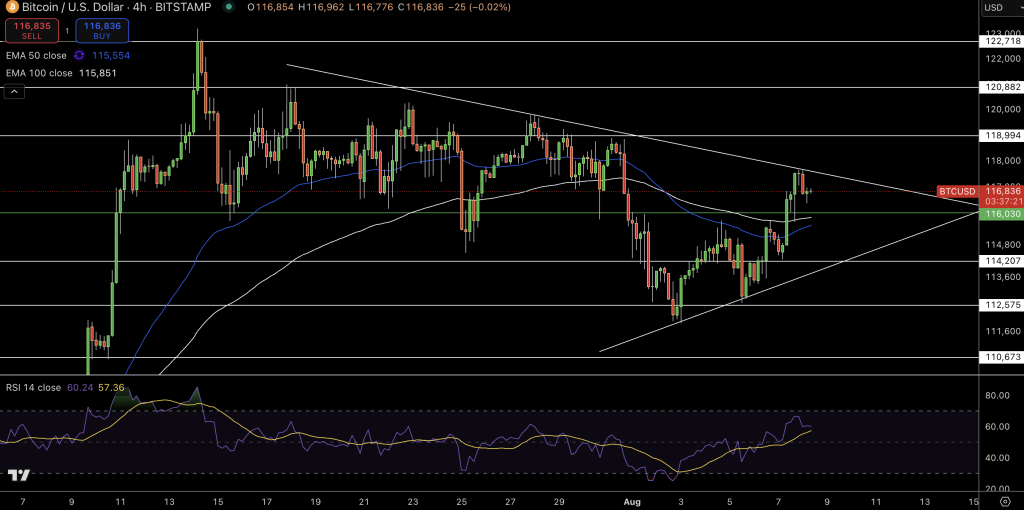Click the 80.00 RSI scale label
Viewport: 1024px width, 510px height.
pyautogui.click(x=999, y=395)
